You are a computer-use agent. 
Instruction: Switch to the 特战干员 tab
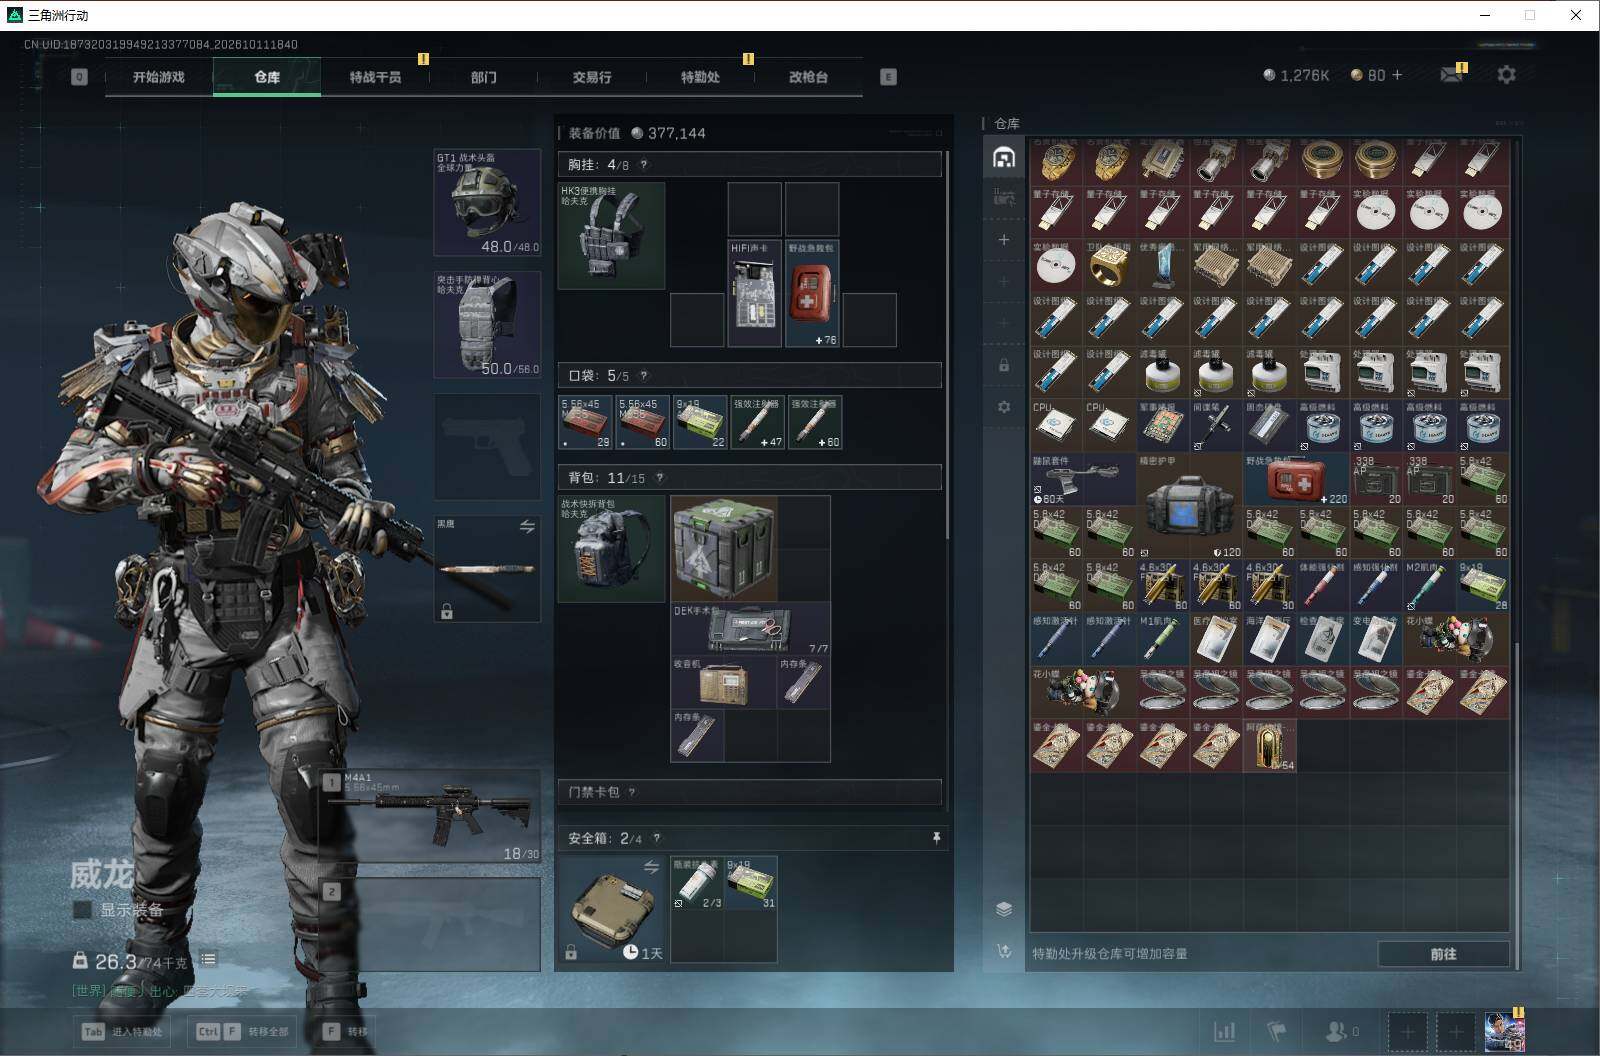pos(375,77)
